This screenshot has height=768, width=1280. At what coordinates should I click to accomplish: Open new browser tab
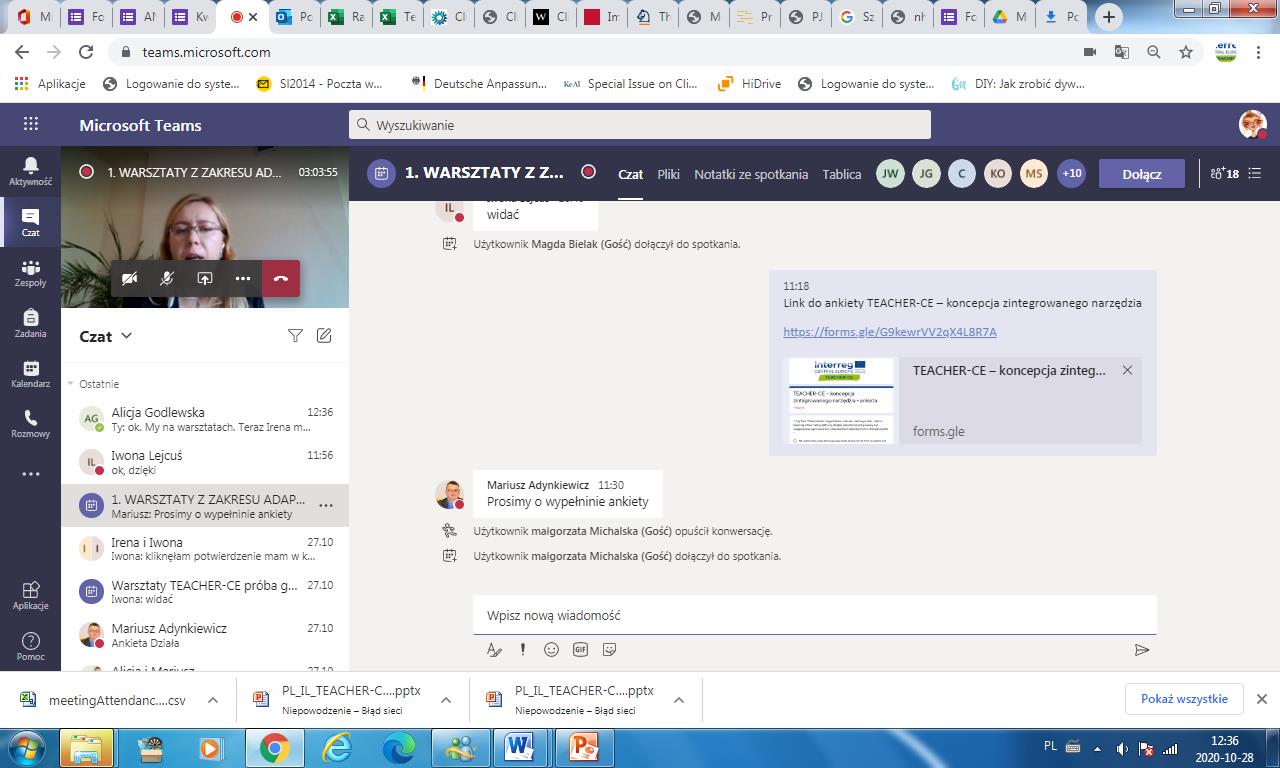click(1108, 17)
